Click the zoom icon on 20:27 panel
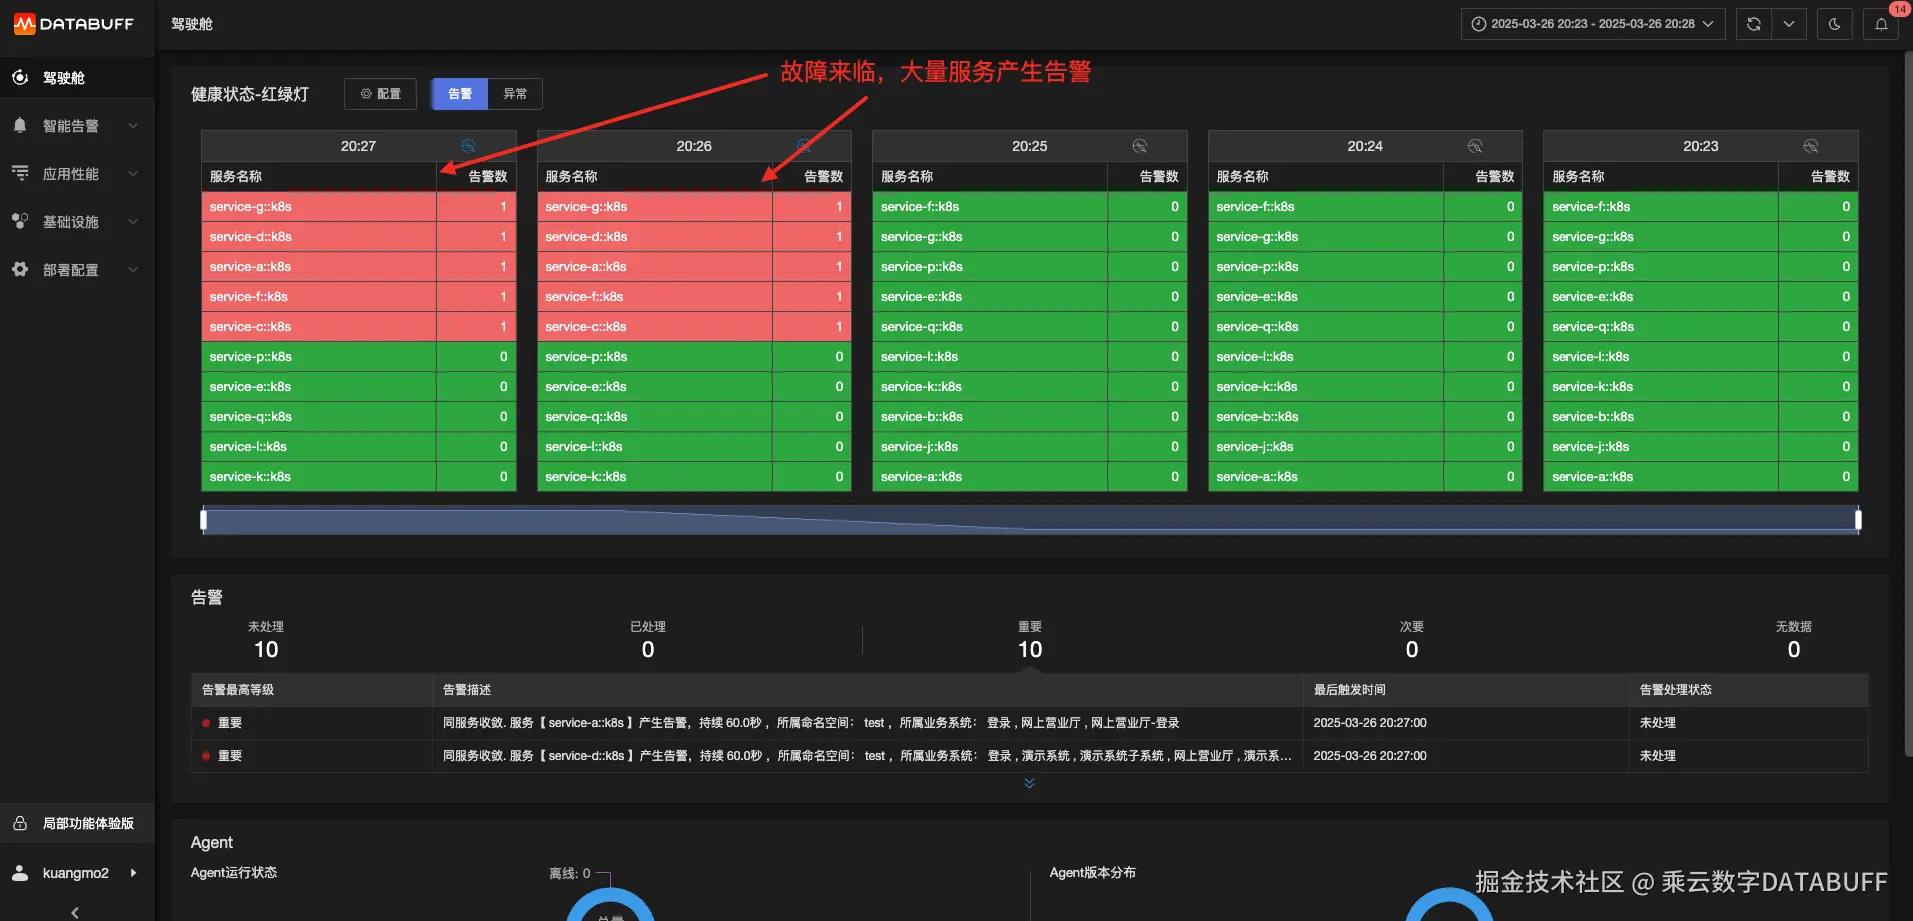Screen dimensions: 1913x921 click(x=468, y=146)
